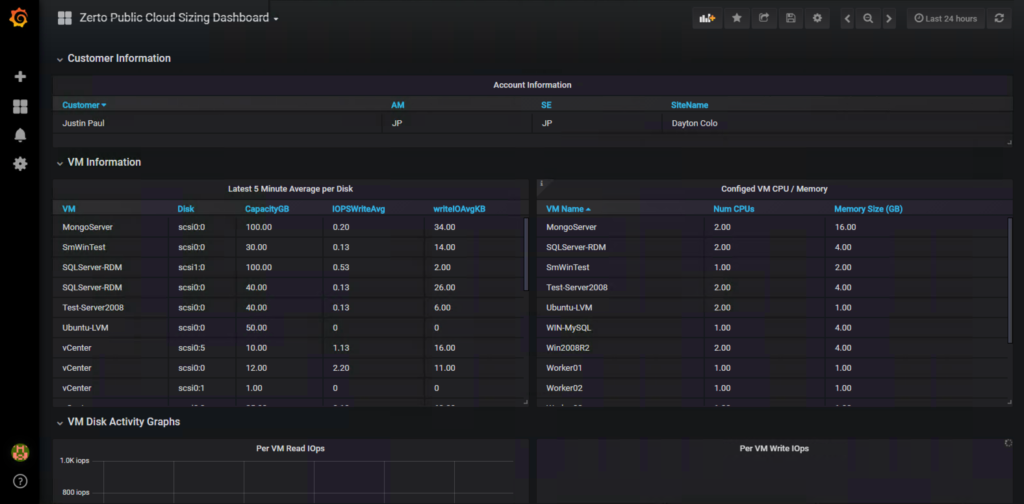Open Latest 5 Minute Average per Disk panel menu
The image size is (1024, 504).
click(291, 189)
